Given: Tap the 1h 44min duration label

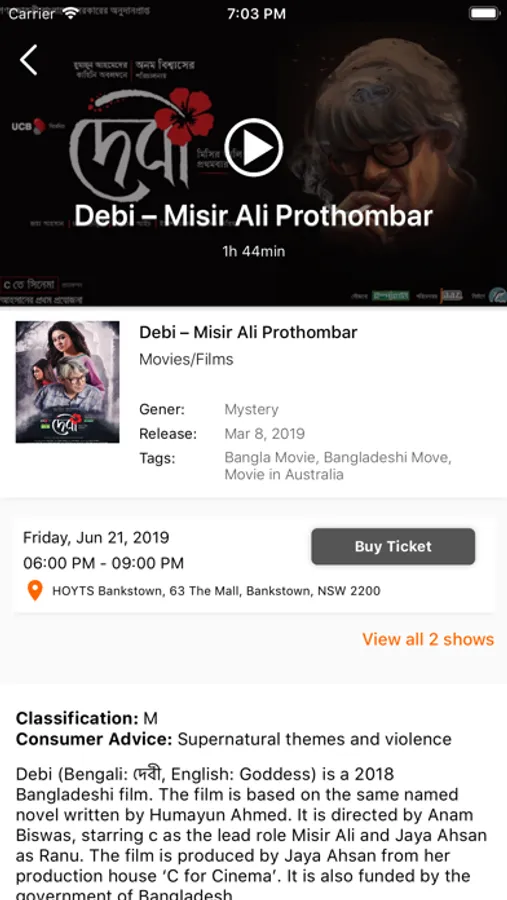Looking at the screenshot, I should (x=253, y=251).
